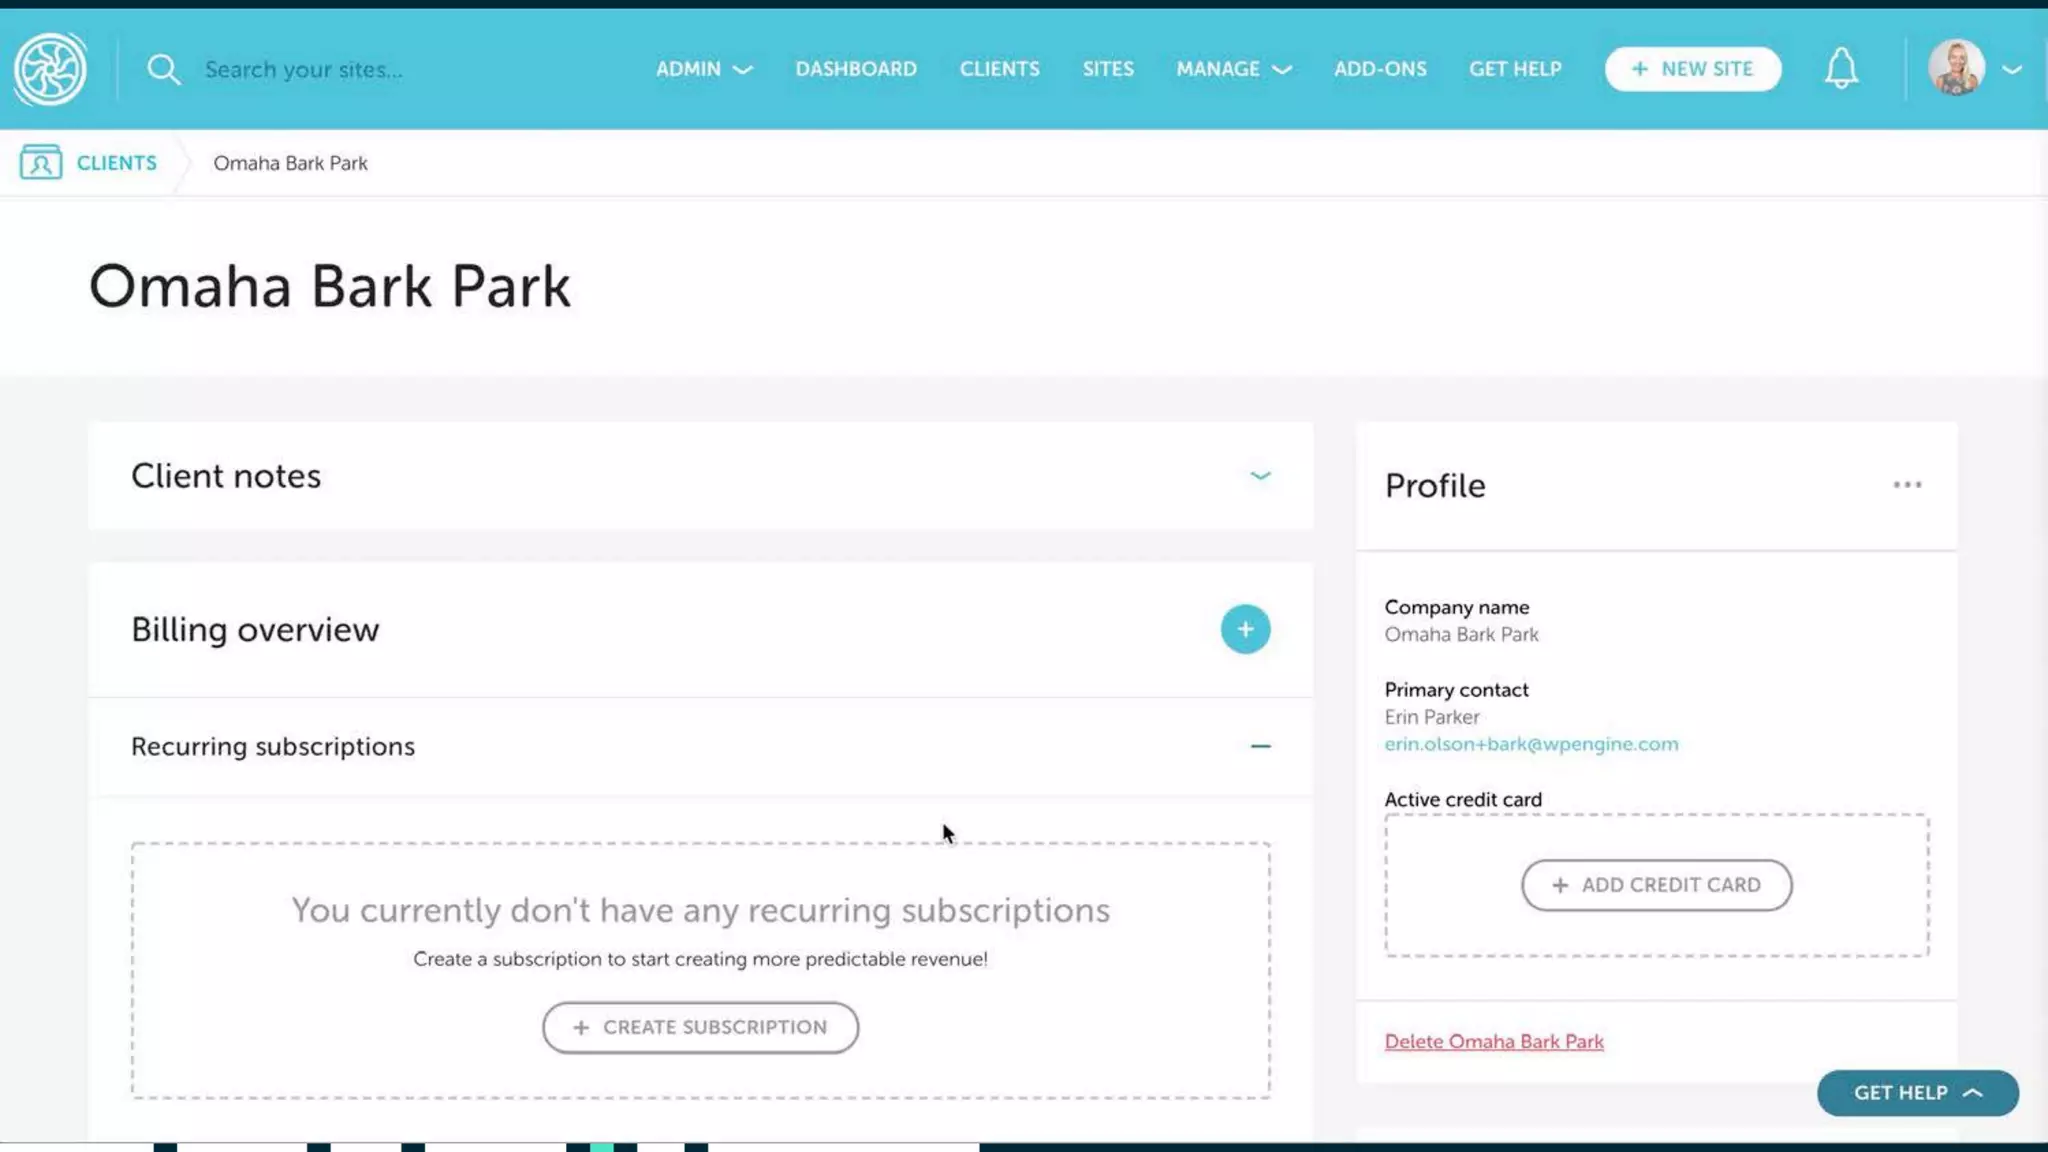Open the notifications bell

pos(1841,69)
